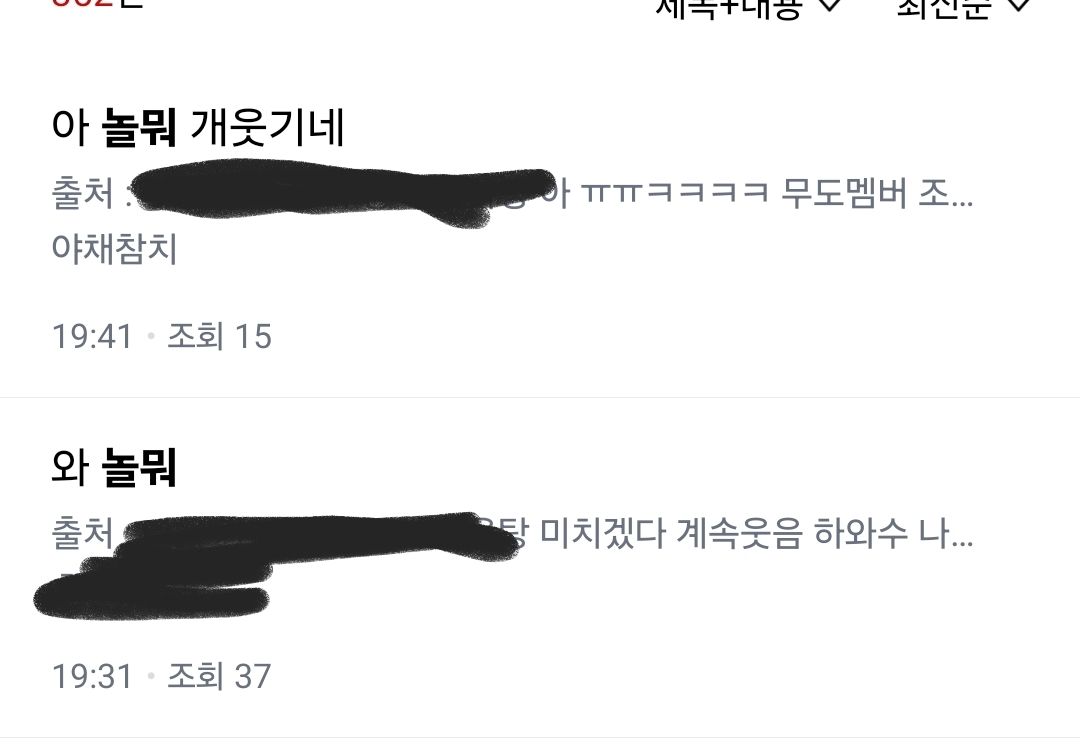Click bold 놀뭐 keyword in second title
Image resolution: width=1080 pixels, height=748 pixels.
click(x=138, y=467)
